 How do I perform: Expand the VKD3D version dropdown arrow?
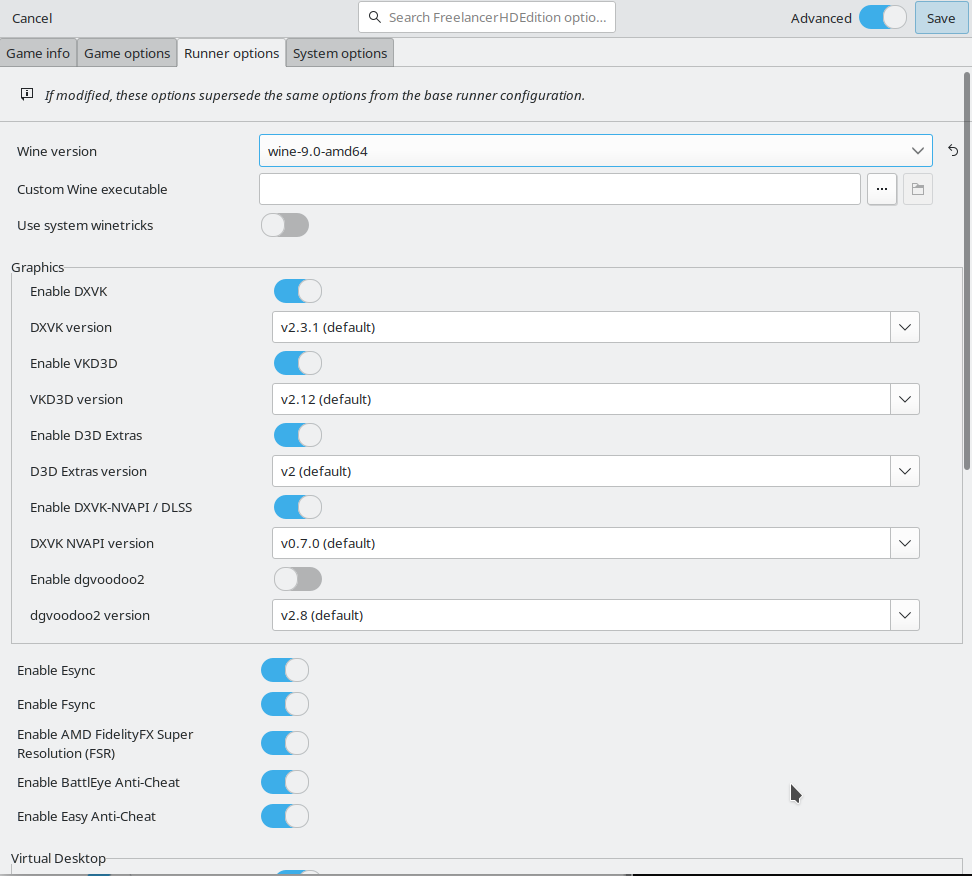[x=904, y=399]
